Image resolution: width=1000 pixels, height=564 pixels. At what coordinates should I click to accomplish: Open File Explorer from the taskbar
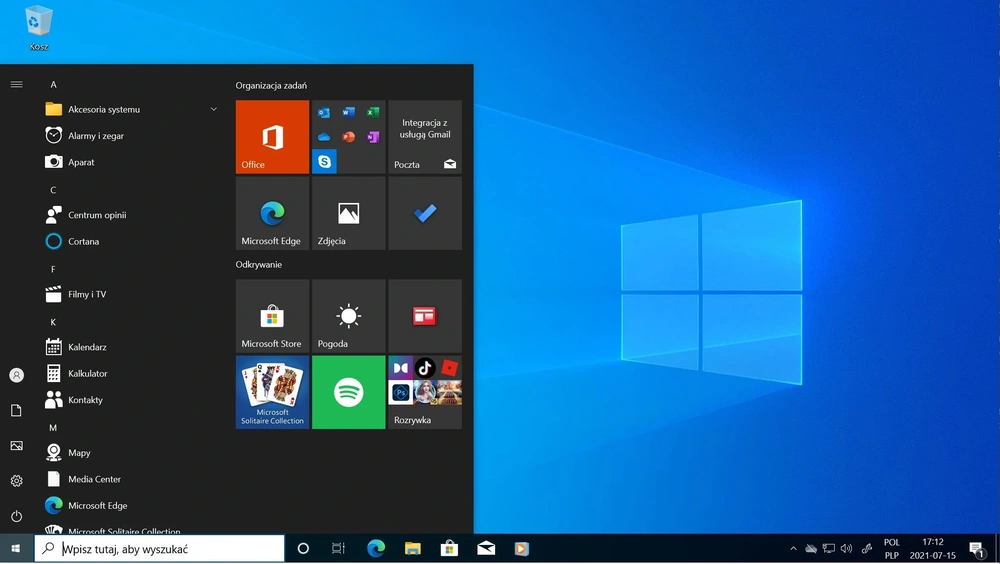click(x=413, y=549)
